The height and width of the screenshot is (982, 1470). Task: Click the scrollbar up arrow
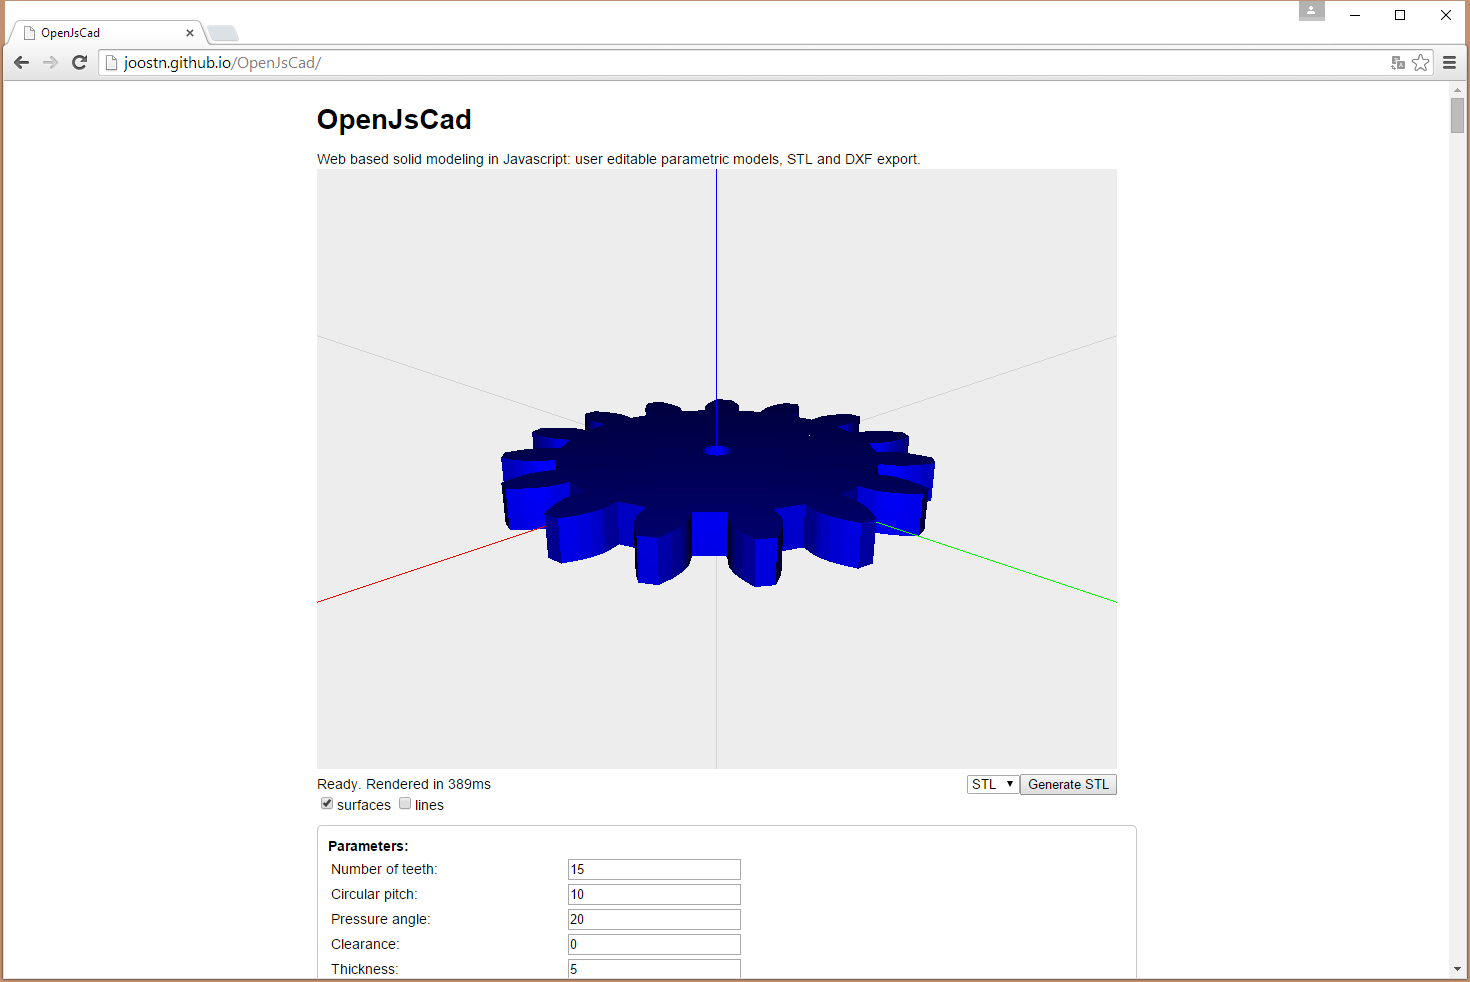pyautogui.click(x=1457, y=90)
